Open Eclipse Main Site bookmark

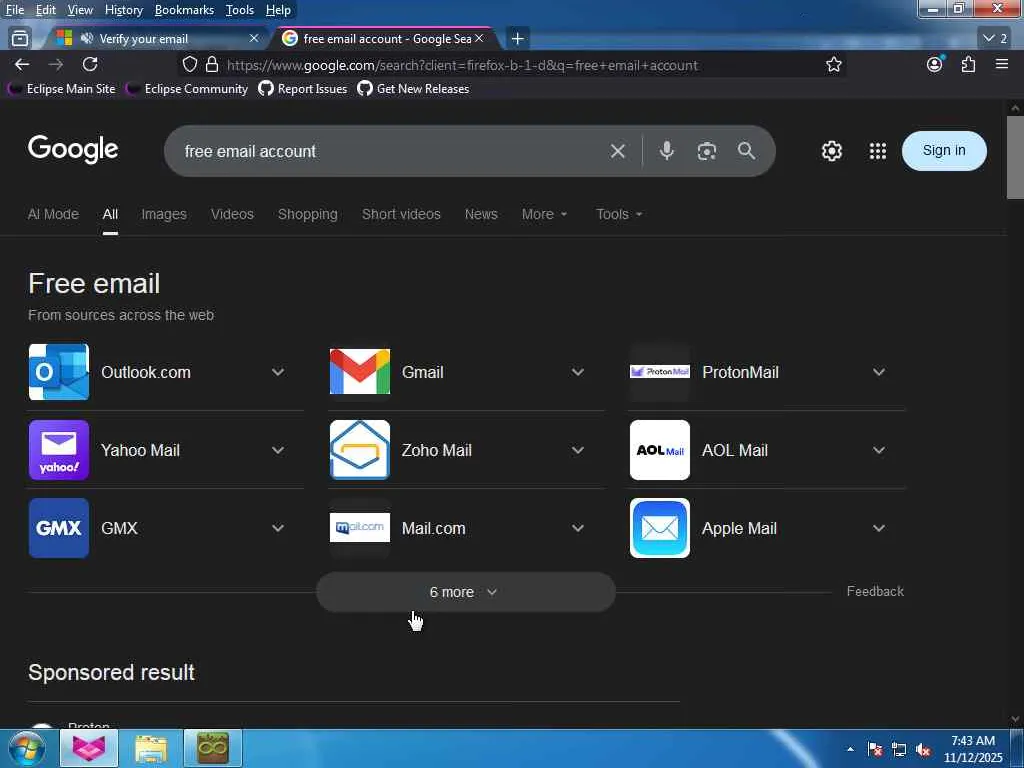(61, 89)
